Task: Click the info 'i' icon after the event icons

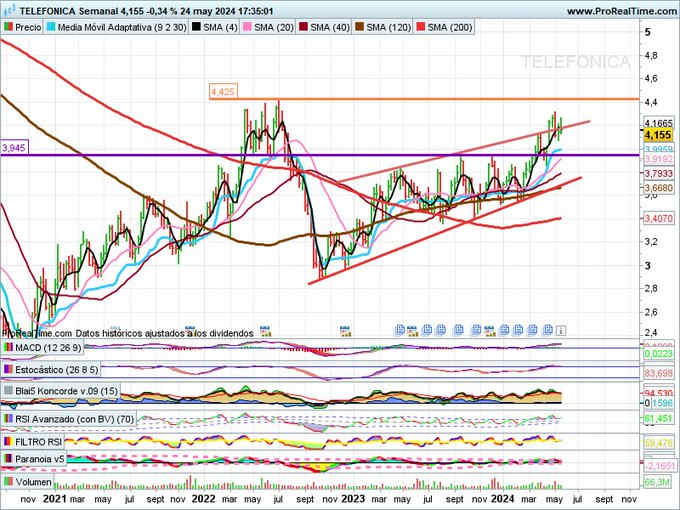Action: pyautogui.click(x=561, y=330)
